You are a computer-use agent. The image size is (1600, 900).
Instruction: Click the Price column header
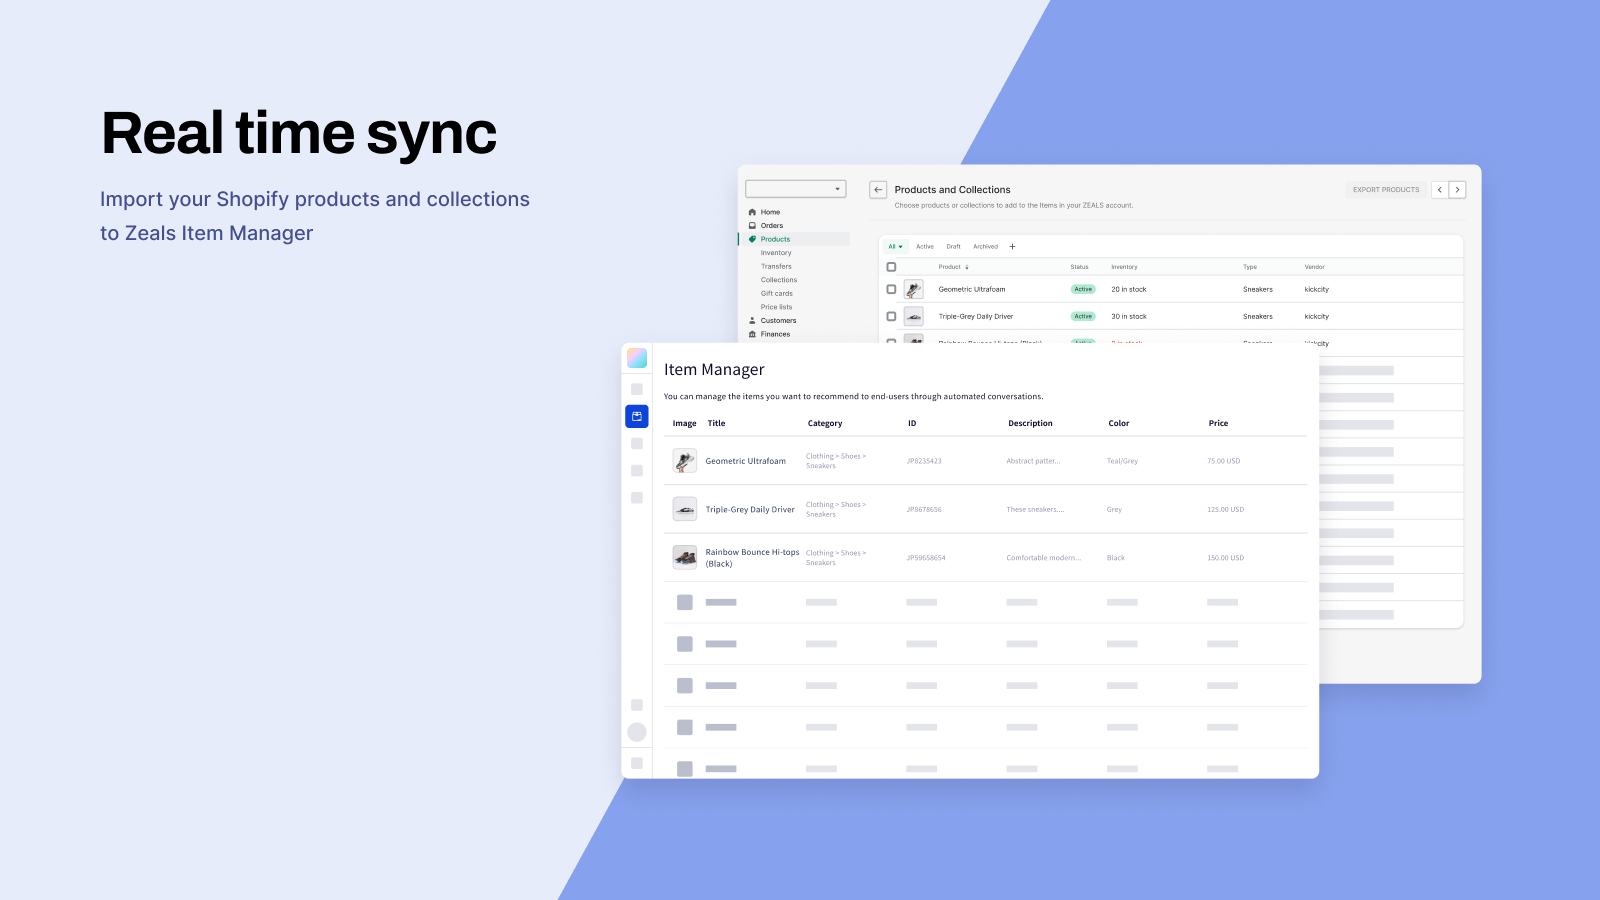(x=1218, y=423)
